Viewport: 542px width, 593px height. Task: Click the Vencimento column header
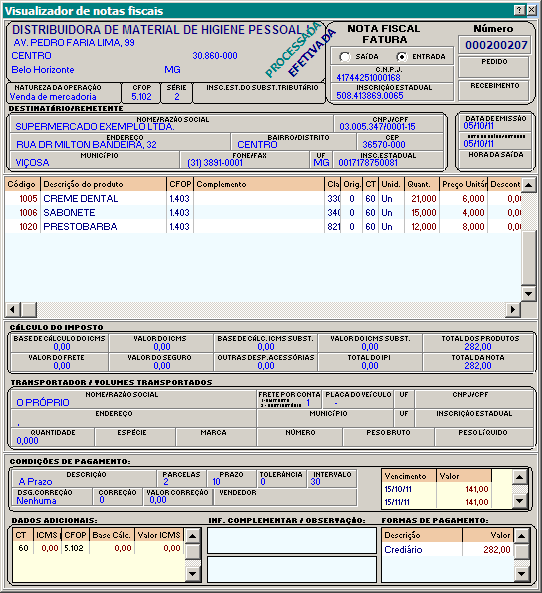408,476
